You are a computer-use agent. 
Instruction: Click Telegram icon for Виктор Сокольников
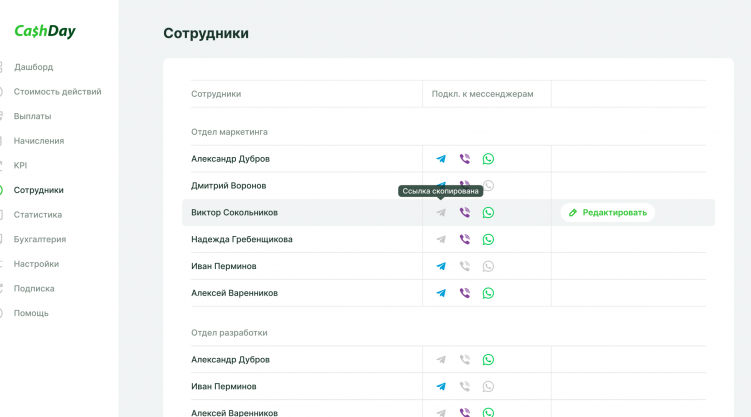pyautogui.click(x=441, y=213)
